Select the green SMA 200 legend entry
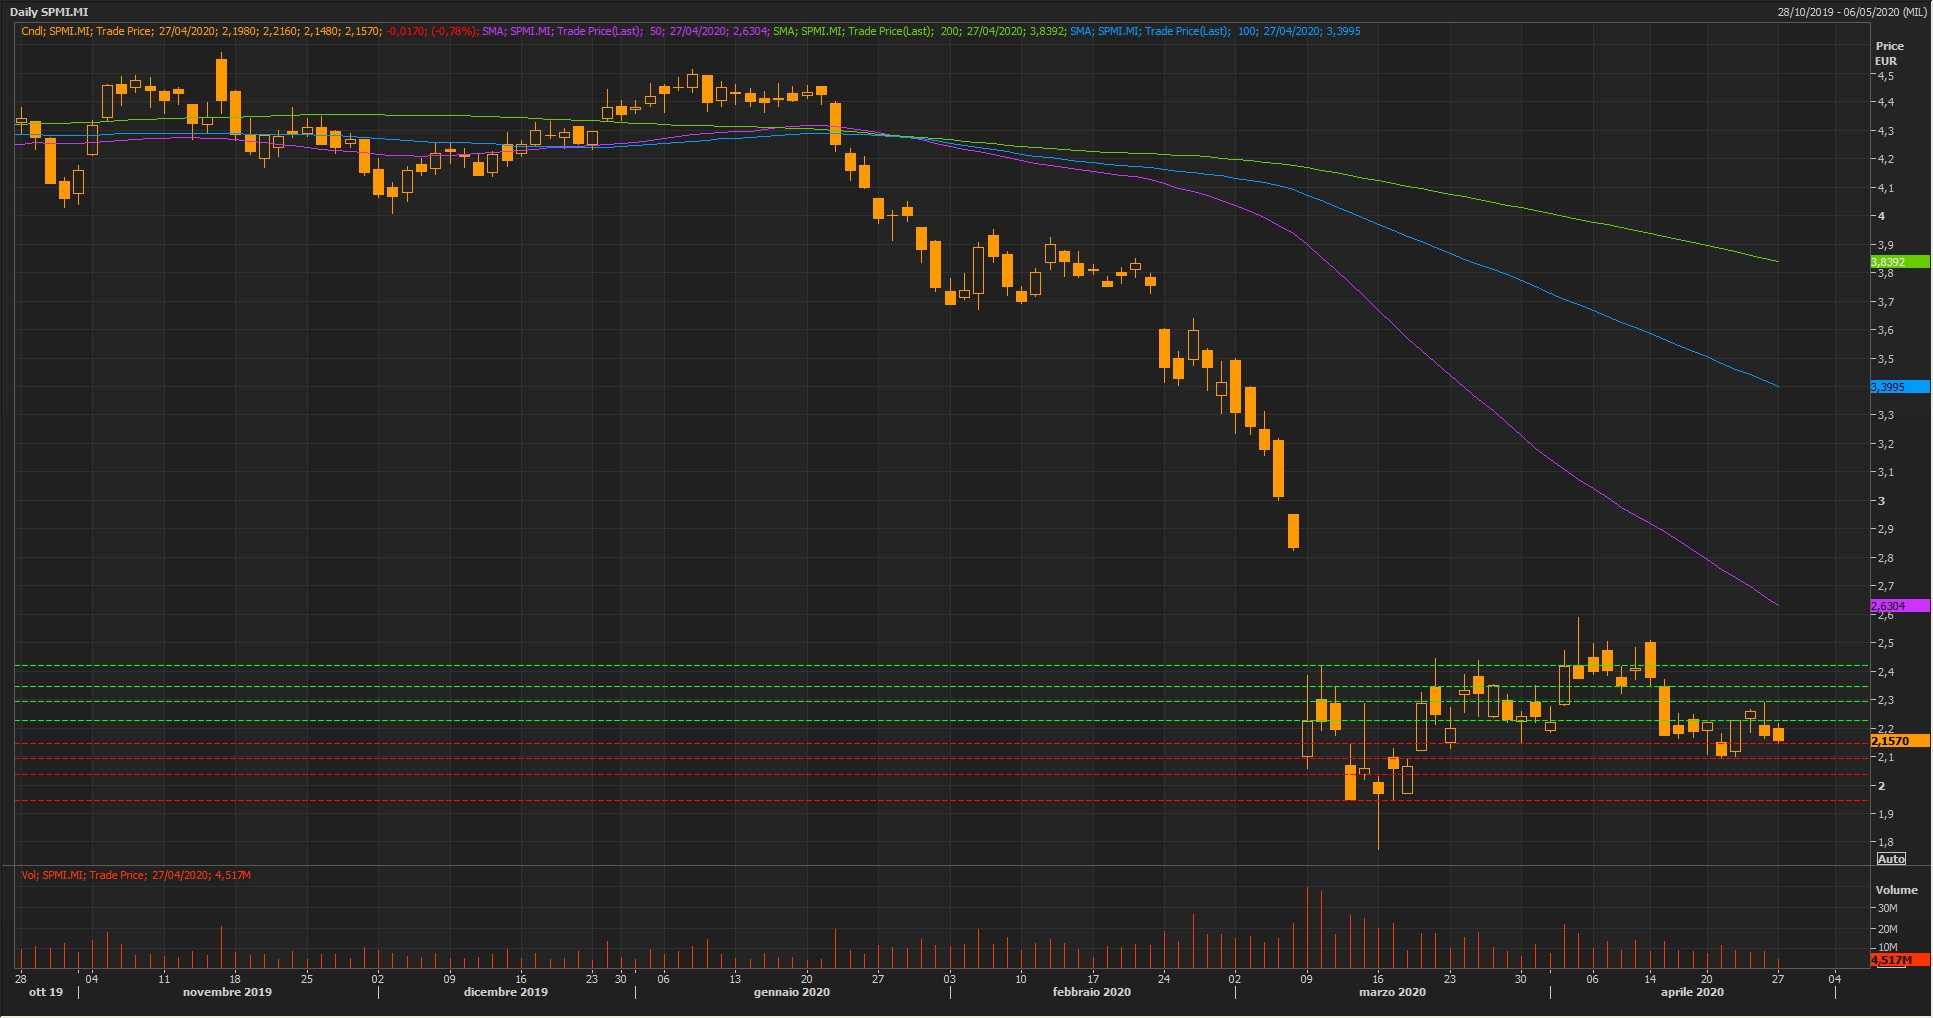The image size is (1933, 1018). pos(918,31)
